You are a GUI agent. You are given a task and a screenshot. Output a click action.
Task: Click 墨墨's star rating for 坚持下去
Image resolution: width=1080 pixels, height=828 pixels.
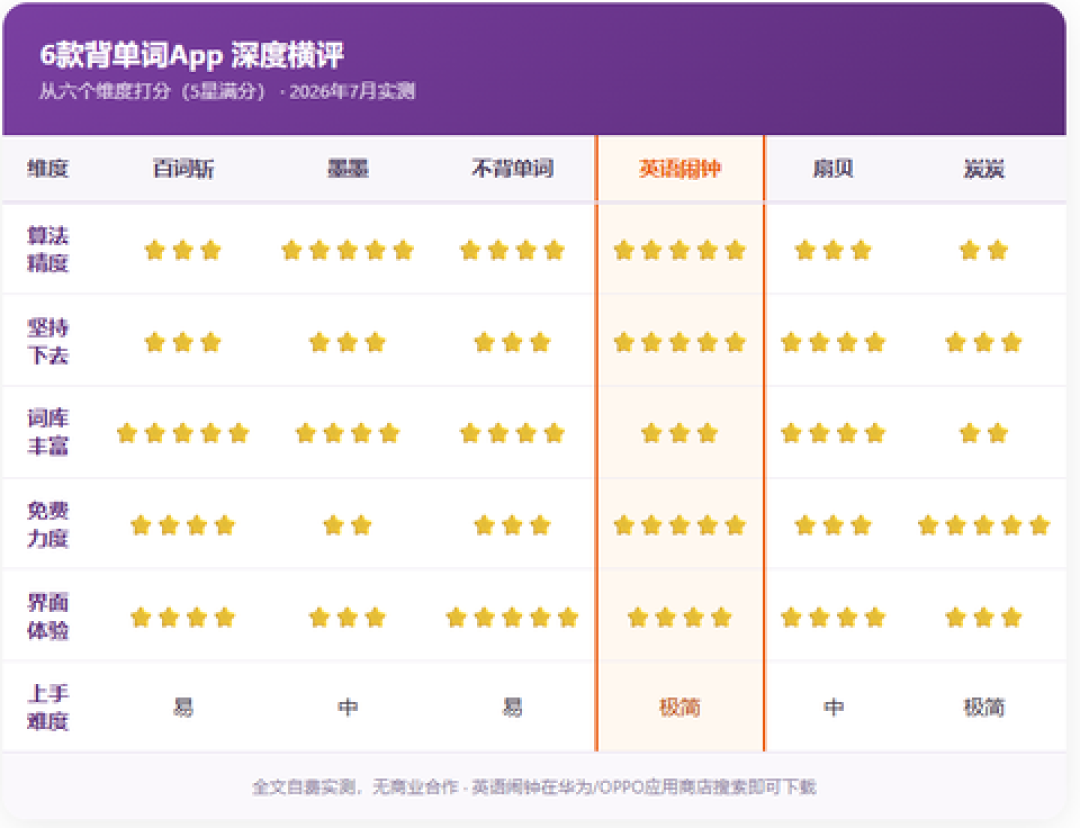pyautogui.click(x=348, y=342)
